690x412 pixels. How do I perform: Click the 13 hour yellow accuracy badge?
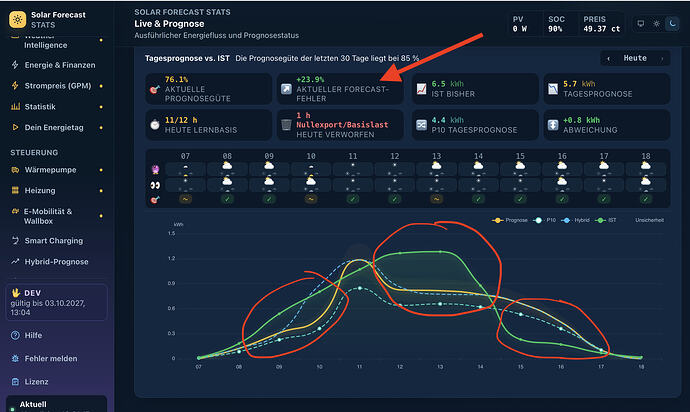pyautogui.click(x=437, y=199)
